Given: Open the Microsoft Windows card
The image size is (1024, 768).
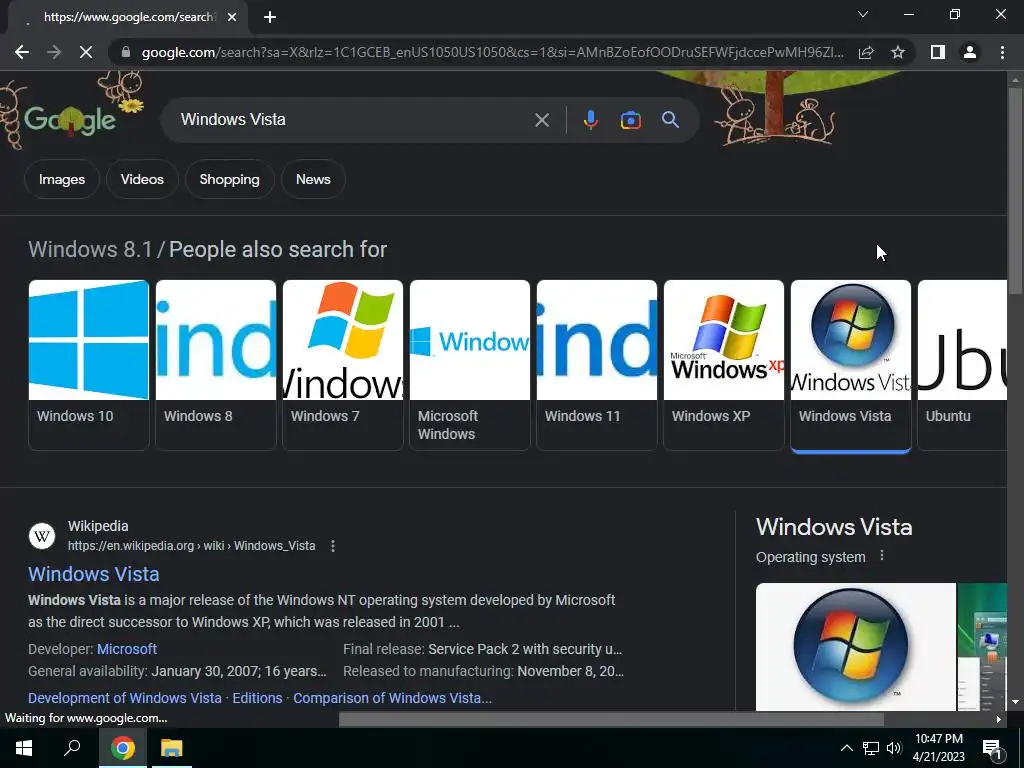Looking at the screenshot, I should [470, 365].
